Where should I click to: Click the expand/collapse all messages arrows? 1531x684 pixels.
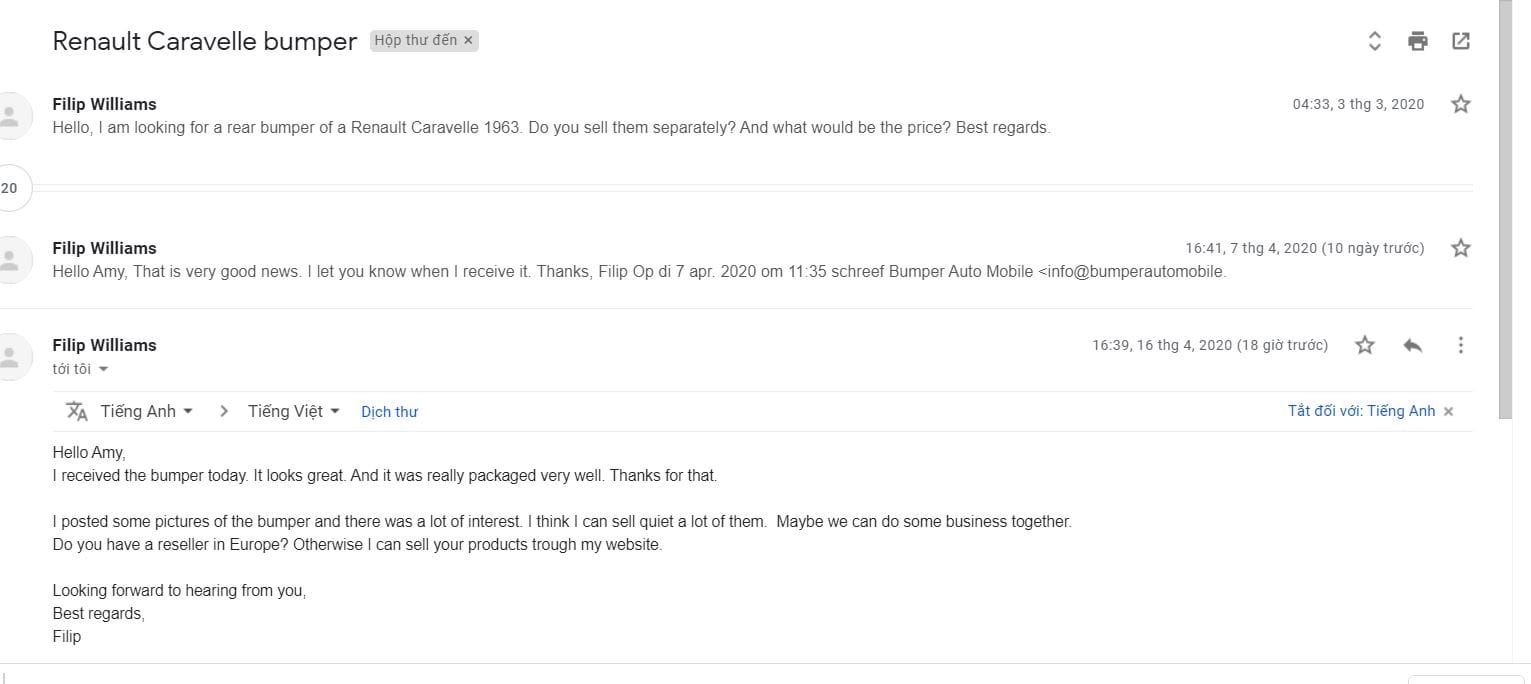1374,41
